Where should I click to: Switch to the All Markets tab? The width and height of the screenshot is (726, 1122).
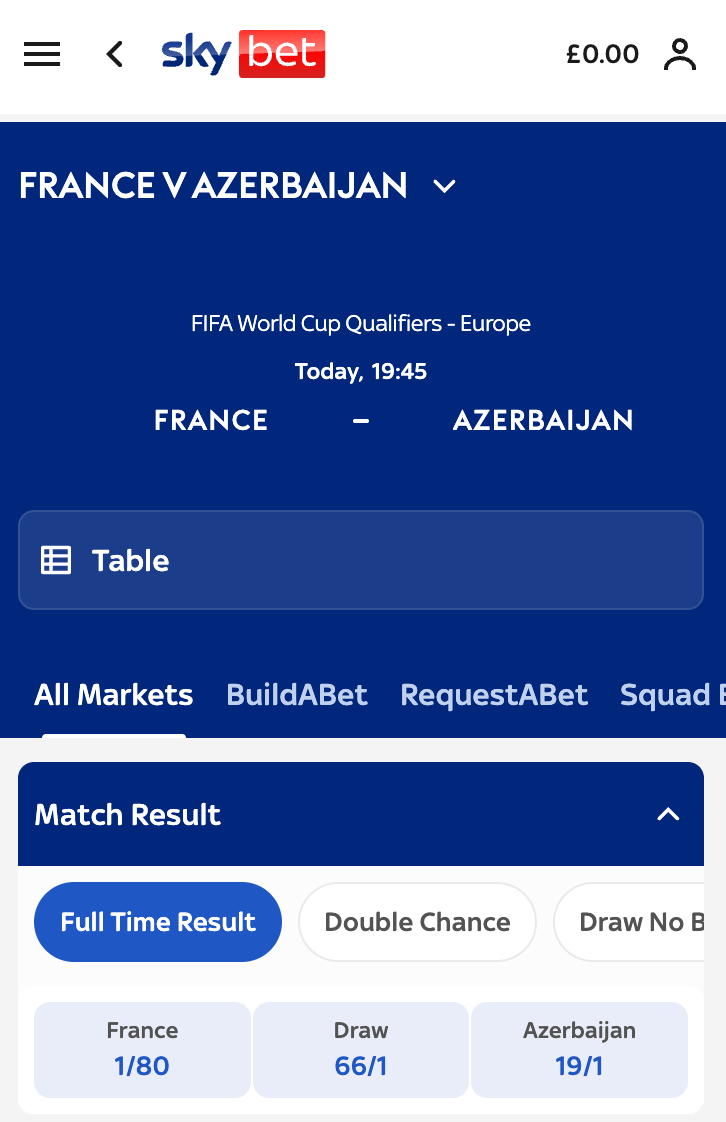tap(114, 695)
